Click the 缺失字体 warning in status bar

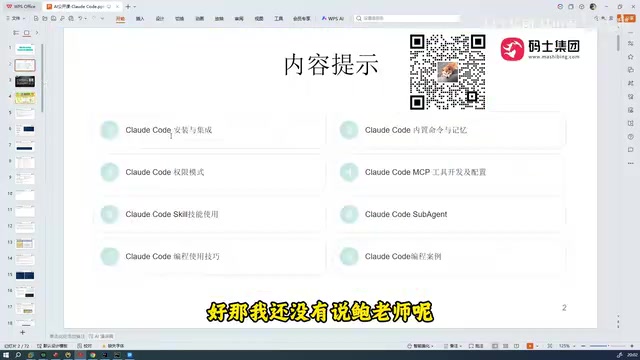[113, 346]
